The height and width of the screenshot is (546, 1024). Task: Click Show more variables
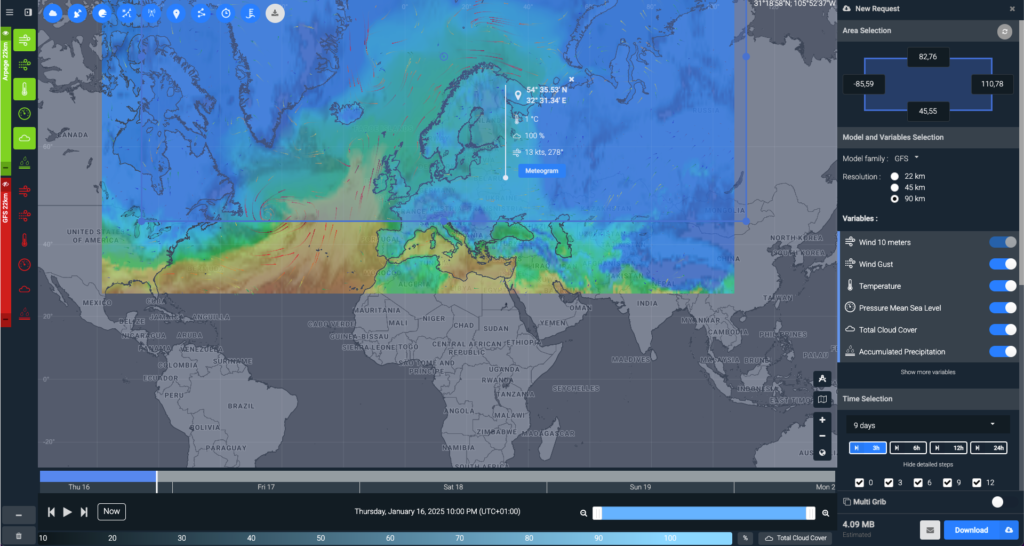927,372
